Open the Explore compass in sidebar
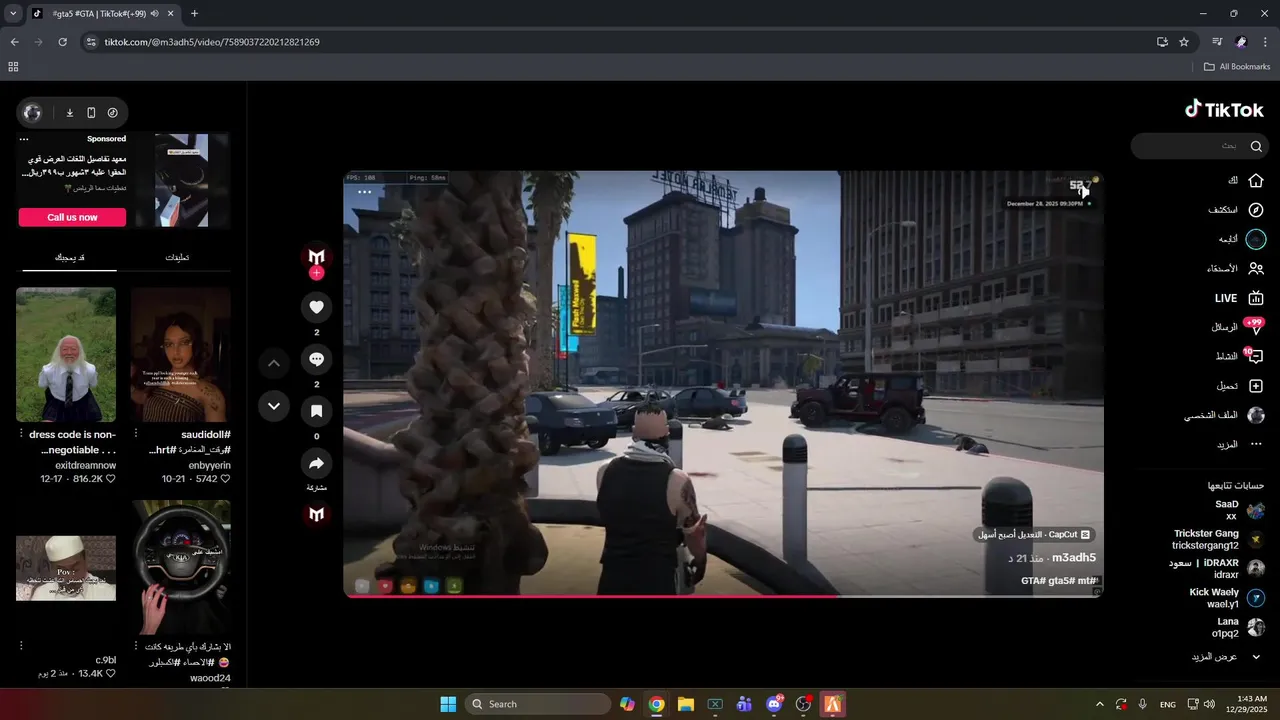1280x720 pixels. click(x=1236, y=210)
